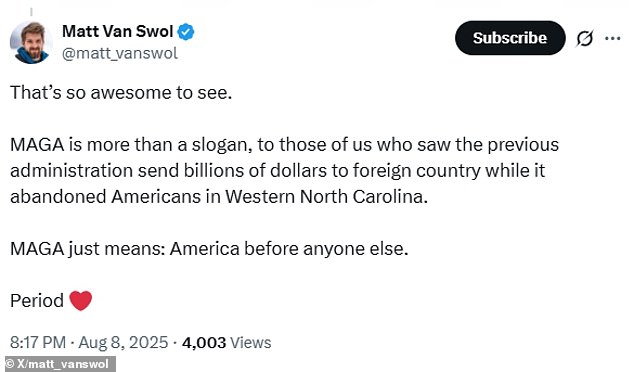Image resolution: width=634 pixels, height=372 pixels.
Task: Select the Aug 8, 2025 date
Action: 123,342
